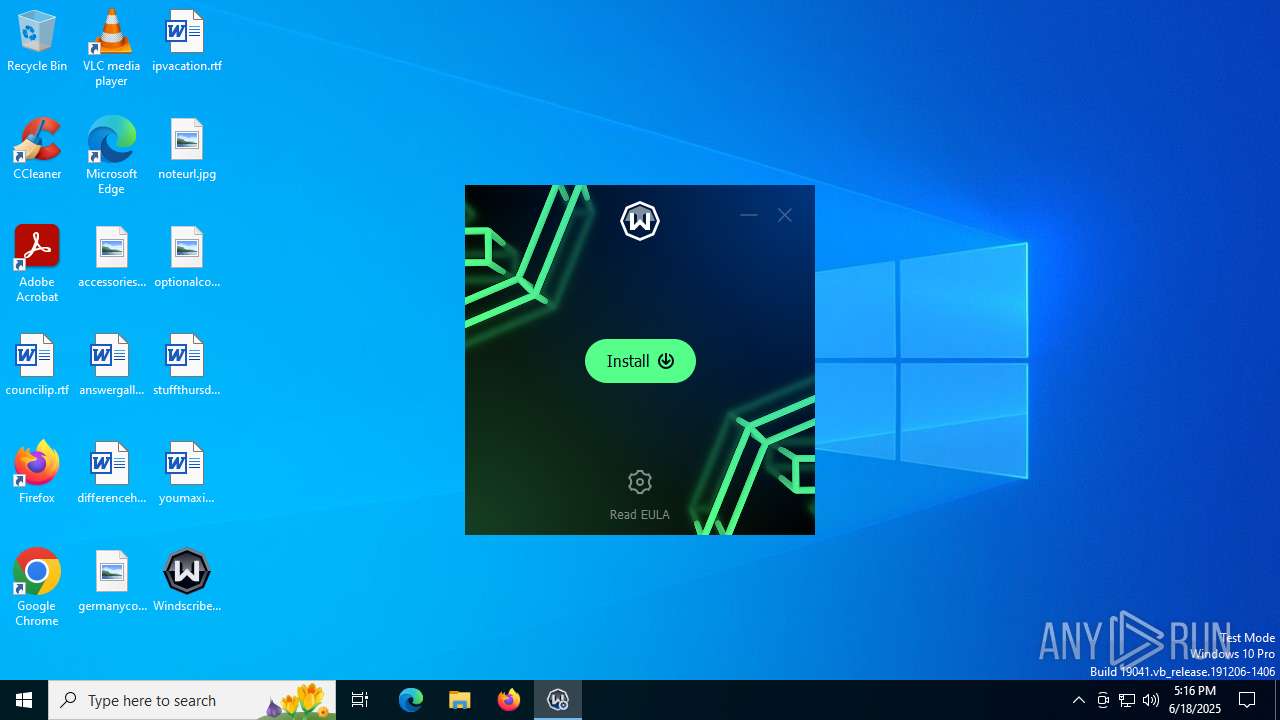Screen dimensions: 1280x720
Task: Close the Windscribe installer window
Action: [x=785, y=215]
